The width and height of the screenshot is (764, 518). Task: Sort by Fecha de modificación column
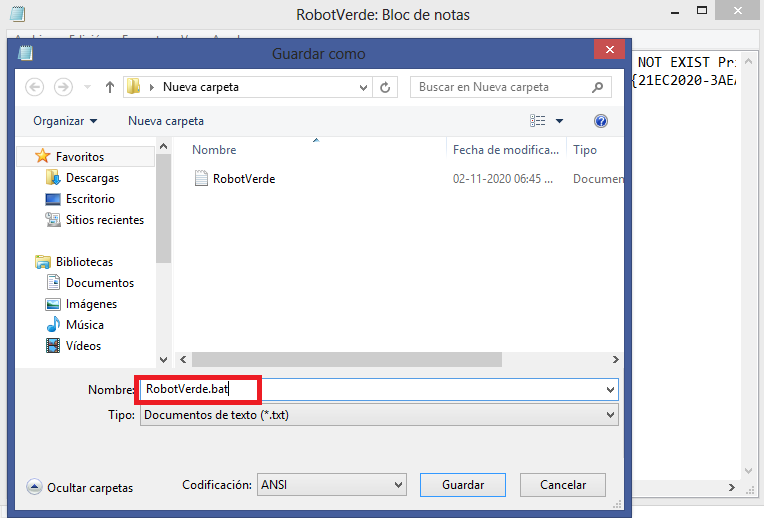point(506,150)
